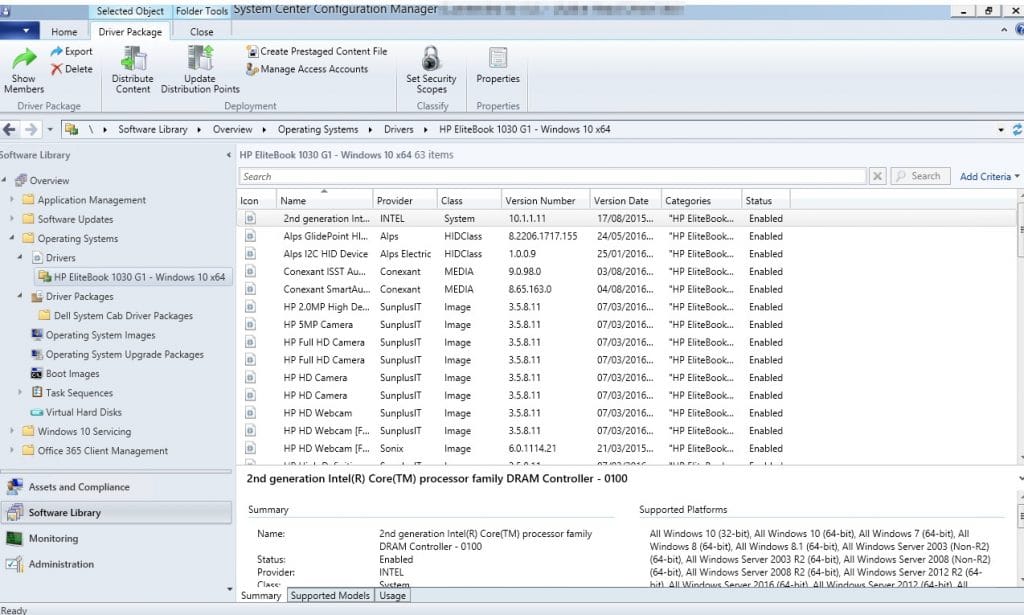The height and width of the screenshot is (615, 1024).
Task: Sort by the Version Date column
Action: [x=626, y=200]
